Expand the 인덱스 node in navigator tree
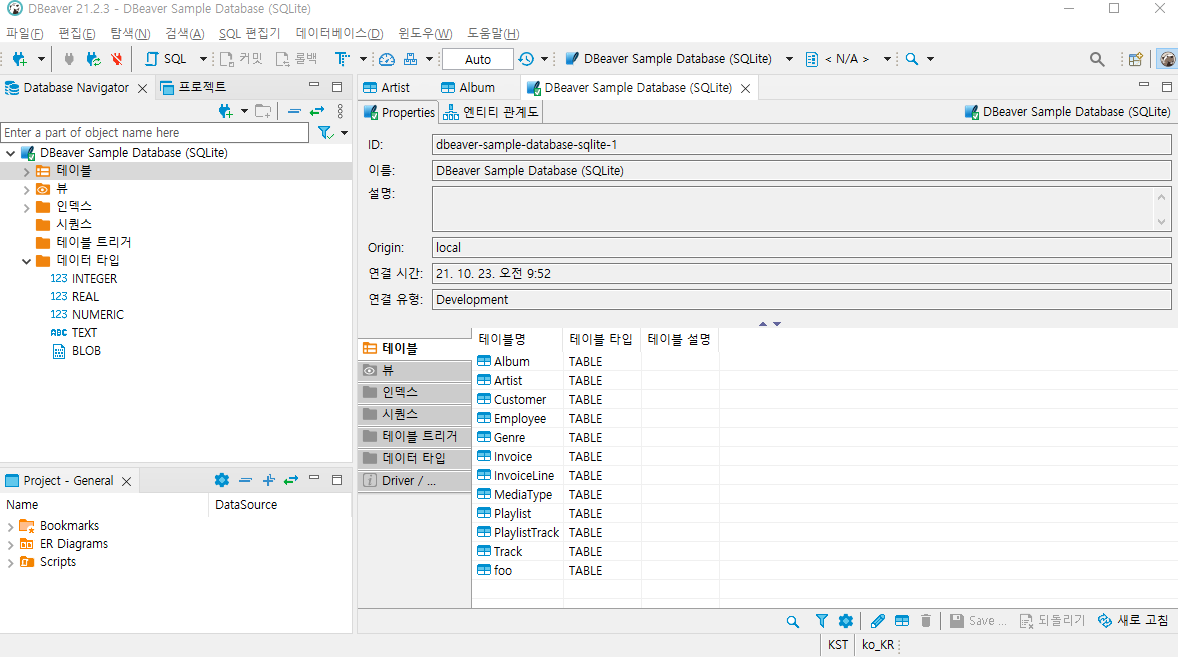Screen dimensions: 1178x657 pos(26,207)
